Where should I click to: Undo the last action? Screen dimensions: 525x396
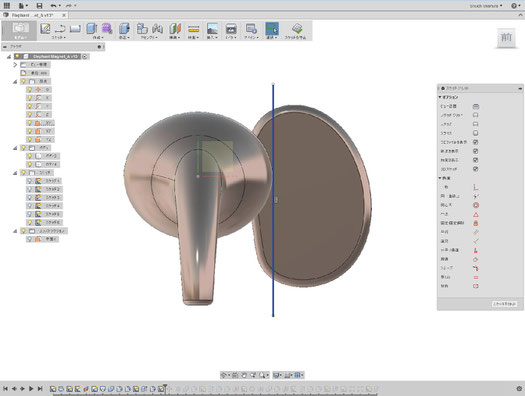click(x=54, y=5)
